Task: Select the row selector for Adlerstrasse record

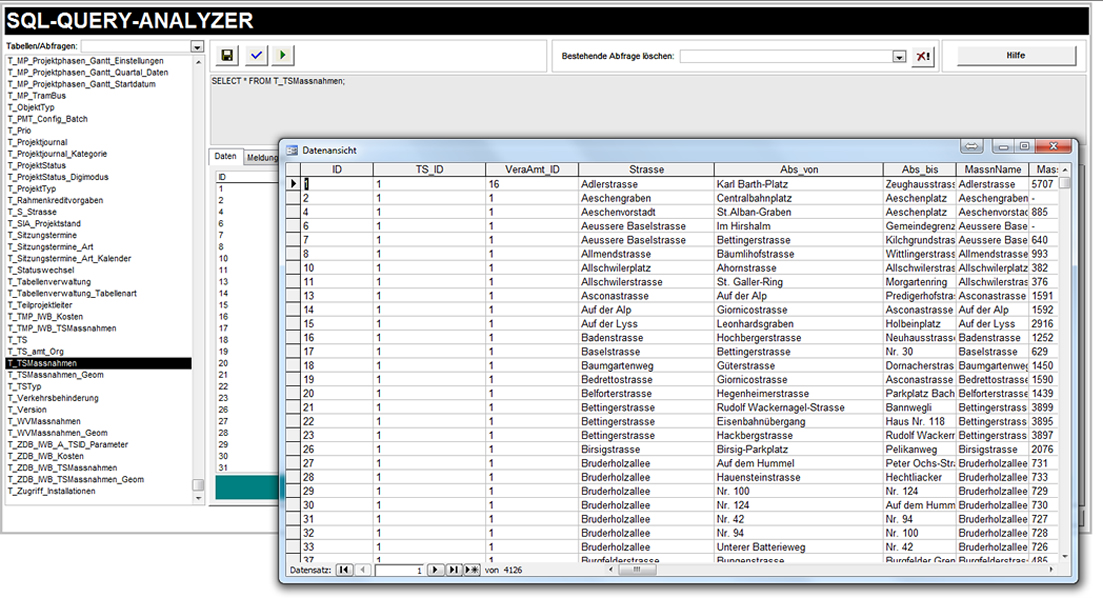Action: 293,184
